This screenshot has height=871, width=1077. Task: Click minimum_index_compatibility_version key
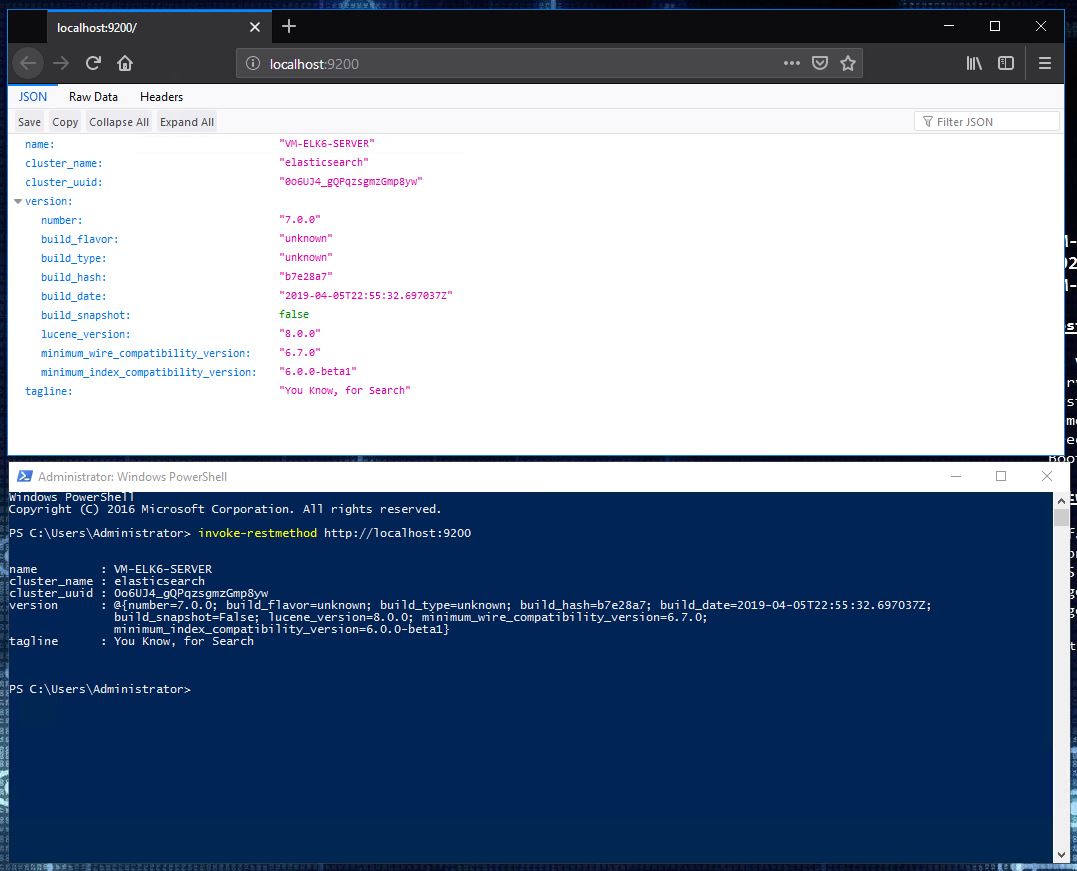tap(148, 372)
